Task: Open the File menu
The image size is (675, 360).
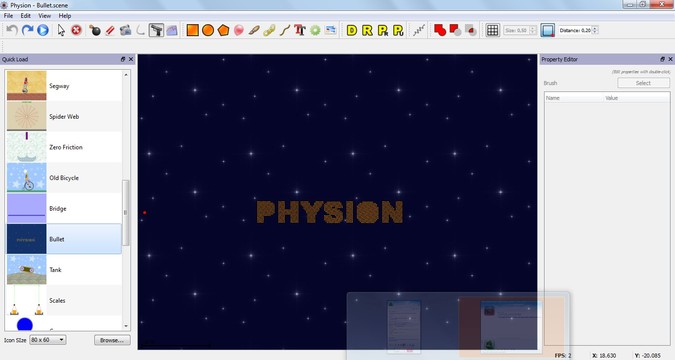Action: click(x=8, y=16)
